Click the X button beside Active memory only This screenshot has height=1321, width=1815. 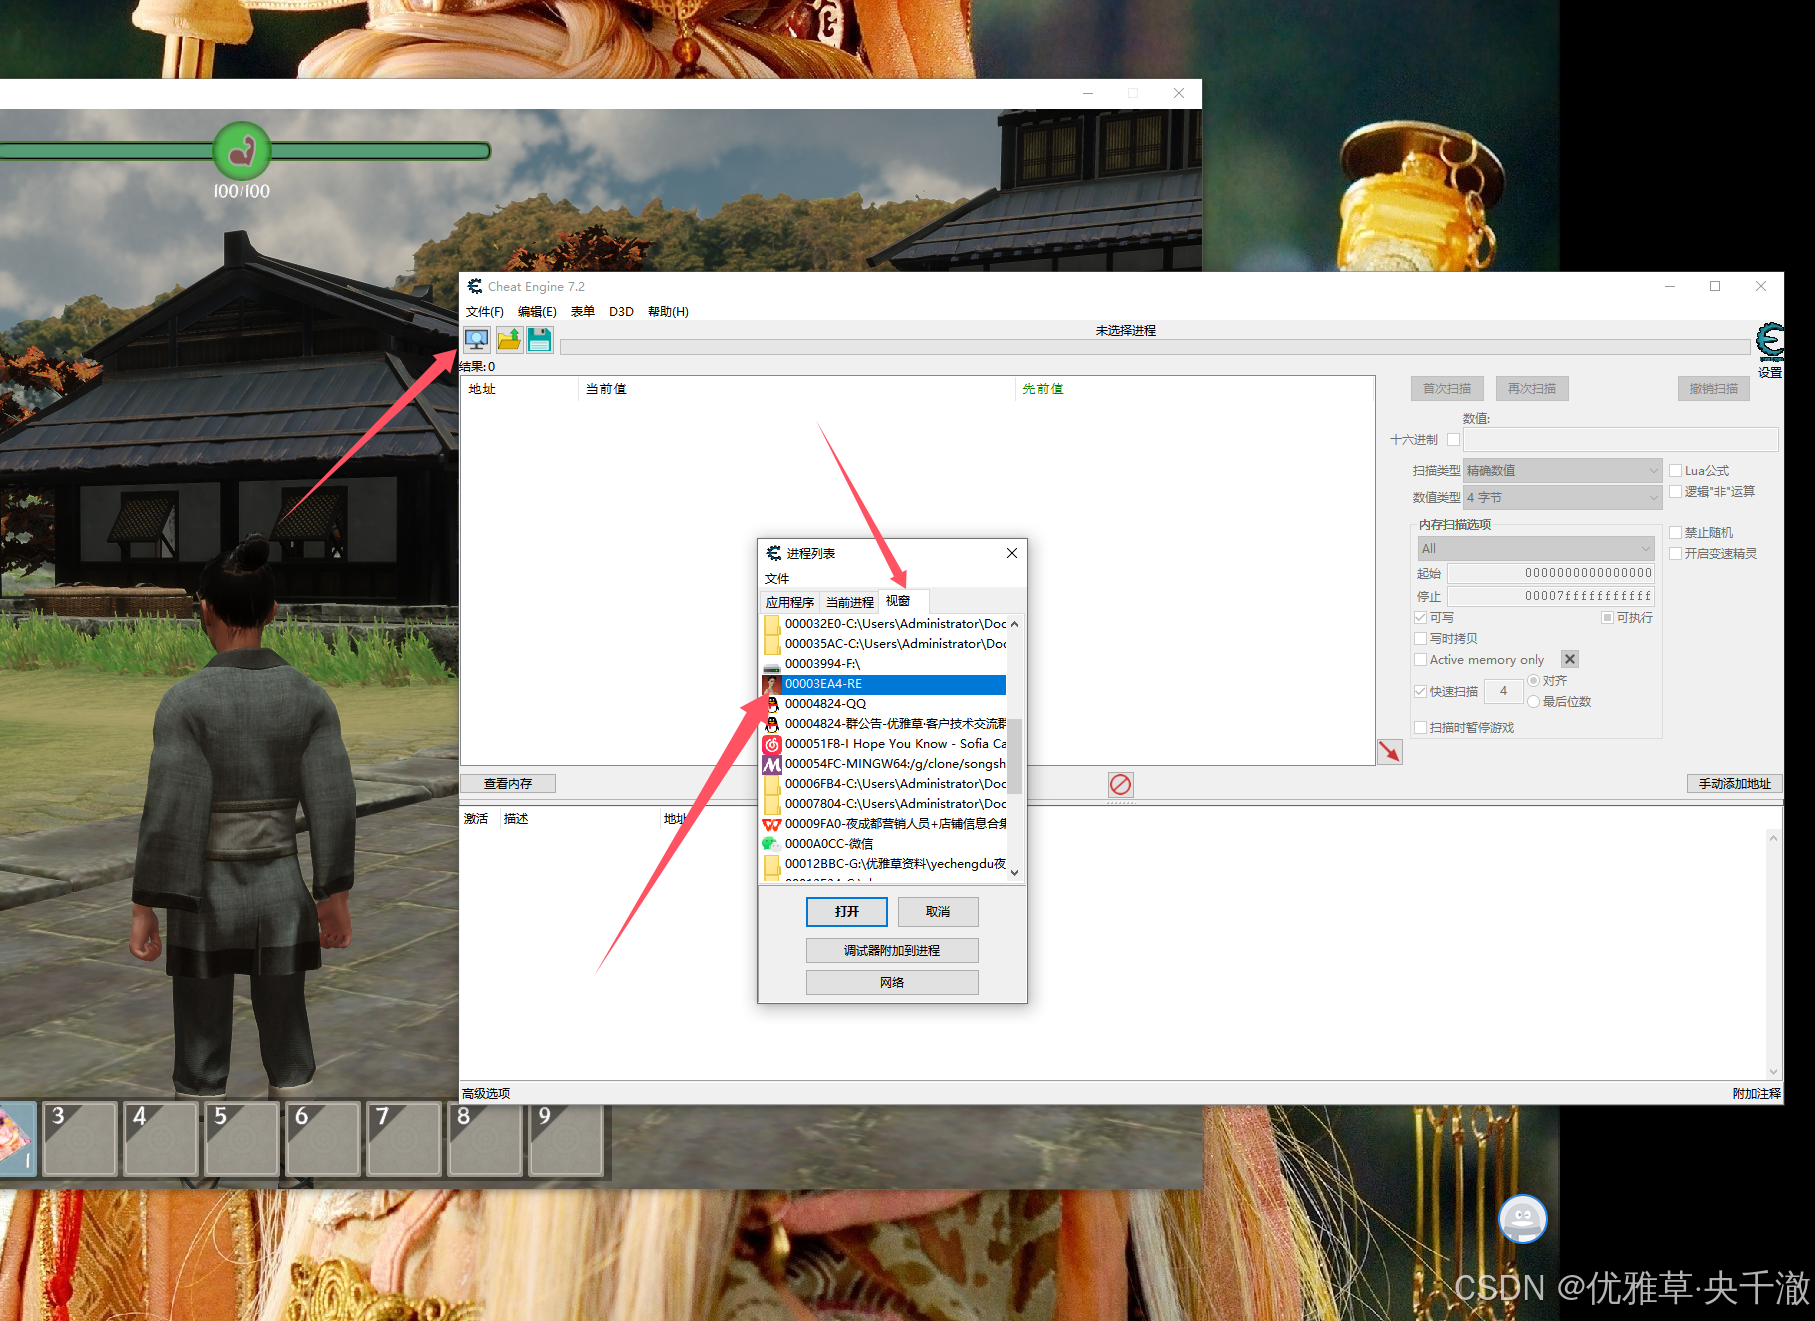point(1570,659)
